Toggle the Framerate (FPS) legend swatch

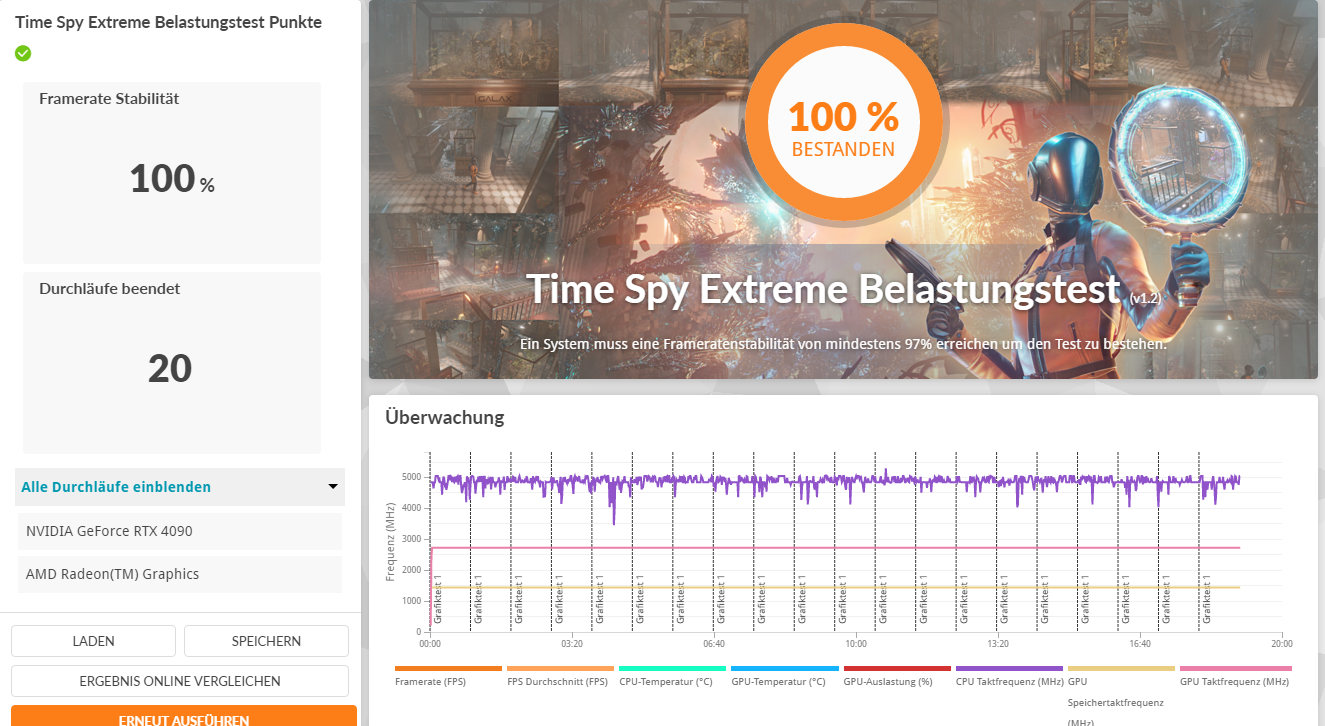click(x=448, y=668)
